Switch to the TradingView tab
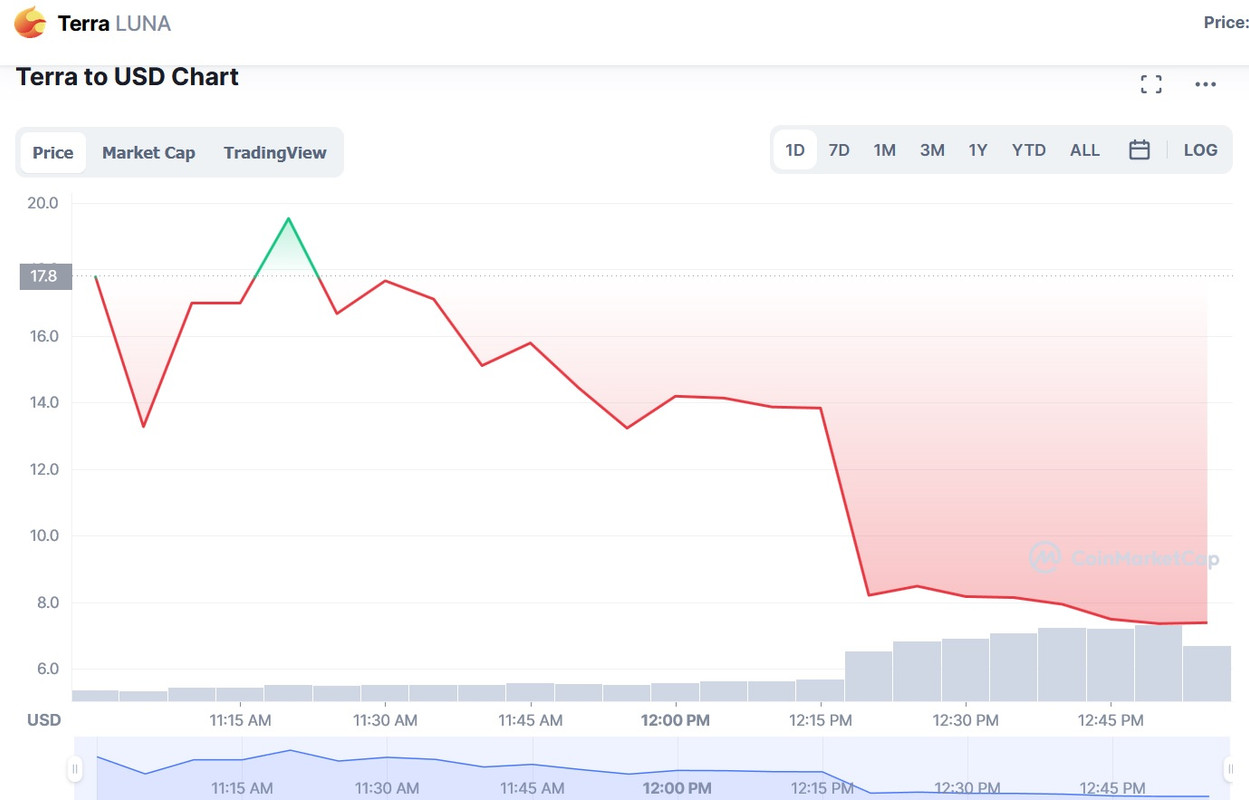The height and width of the screenshot is (800, 1249). [275, 152]
